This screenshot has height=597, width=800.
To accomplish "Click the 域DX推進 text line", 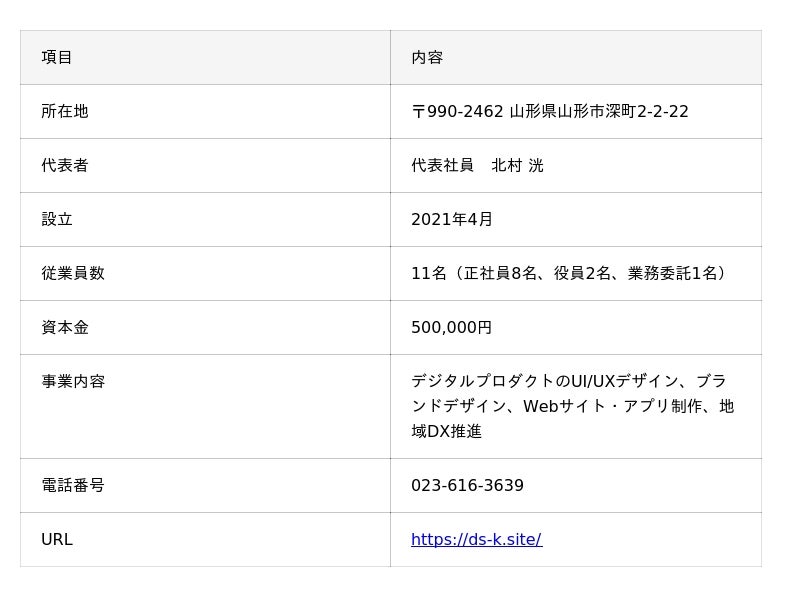I will (x=446, y=432).
